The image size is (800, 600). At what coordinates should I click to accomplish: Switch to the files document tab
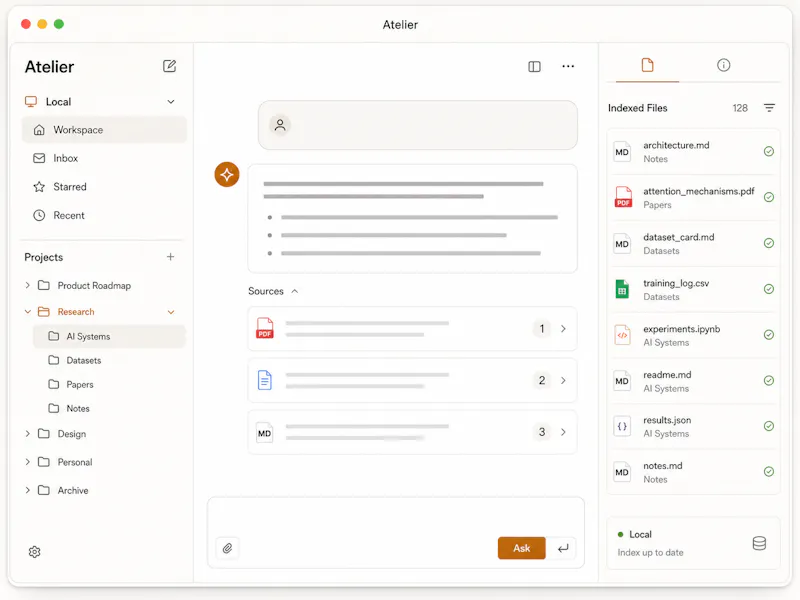[647, 65]
